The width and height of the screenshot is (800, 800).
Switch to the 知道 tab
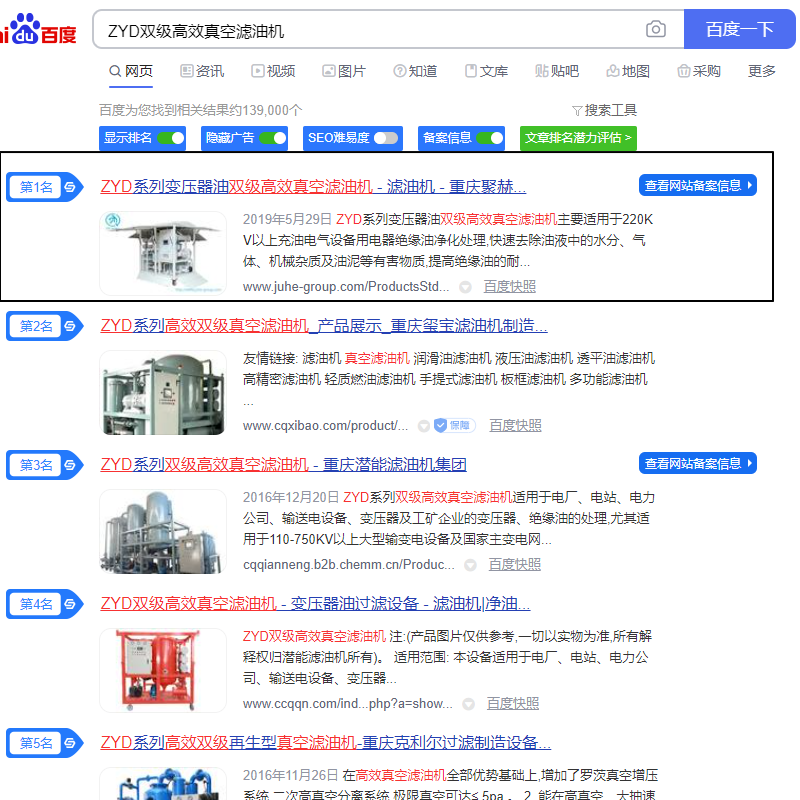(x=415, y=71)
